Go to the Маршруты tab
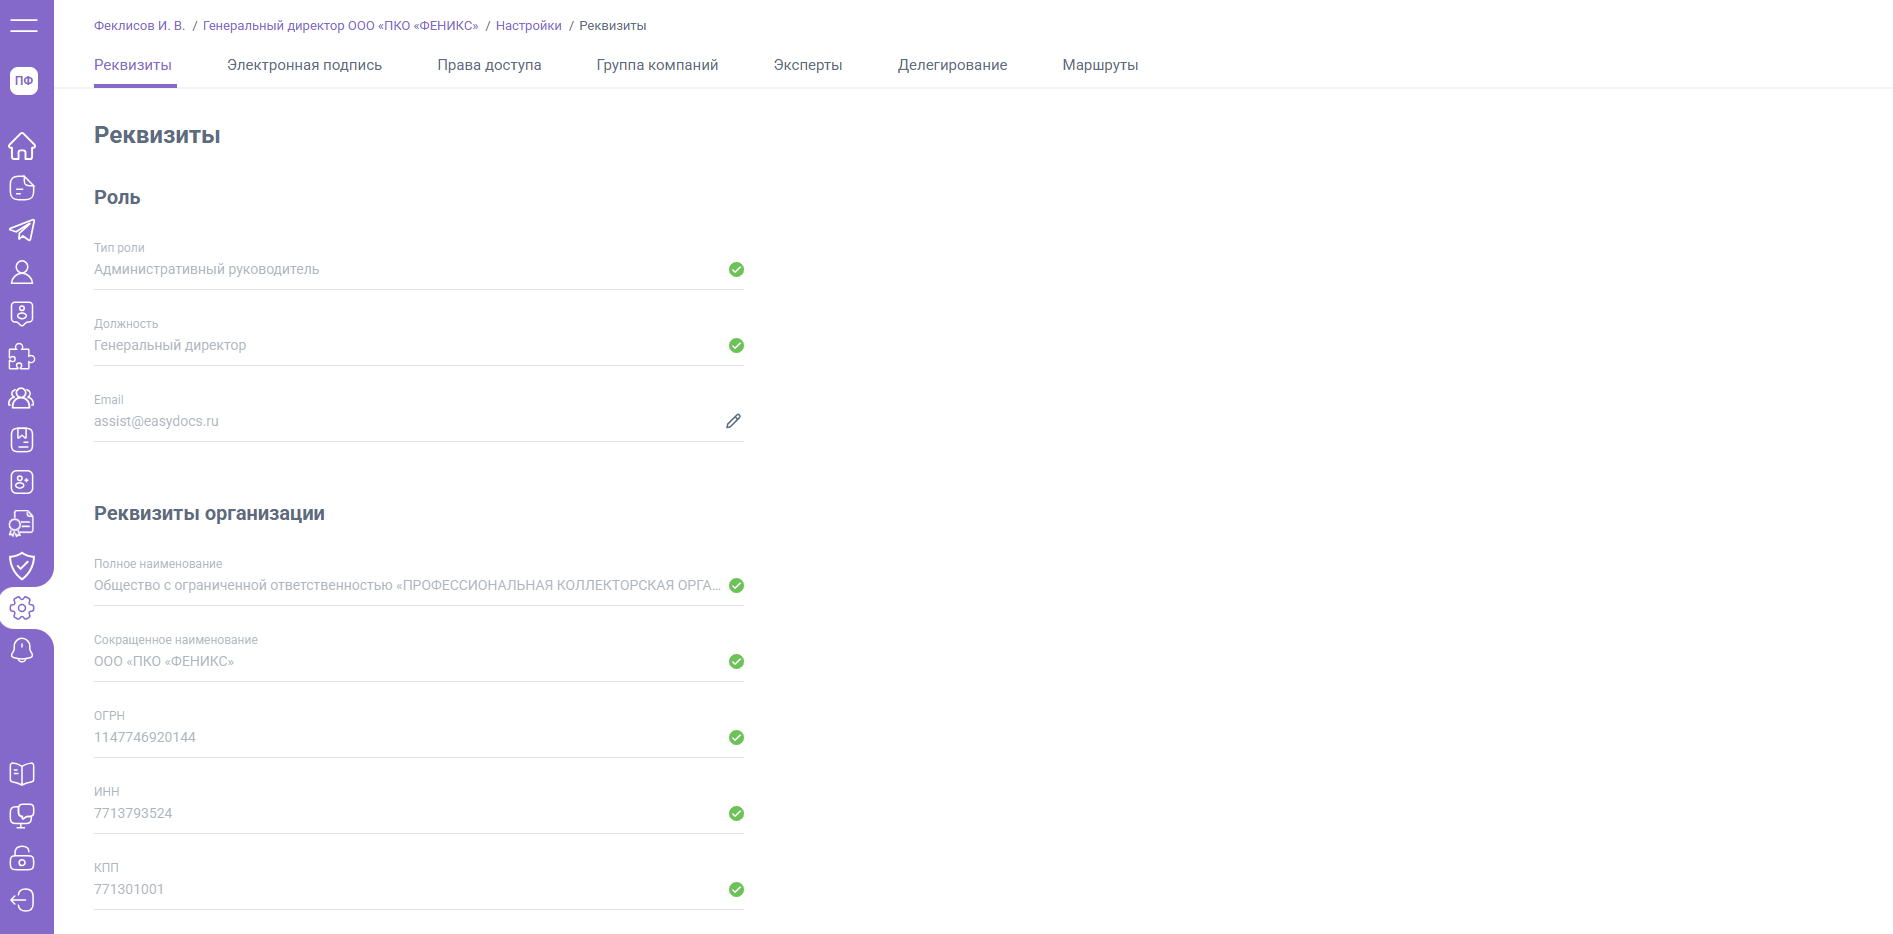The width and height of the screenshot is (1893, 934). pos(1100,65)
